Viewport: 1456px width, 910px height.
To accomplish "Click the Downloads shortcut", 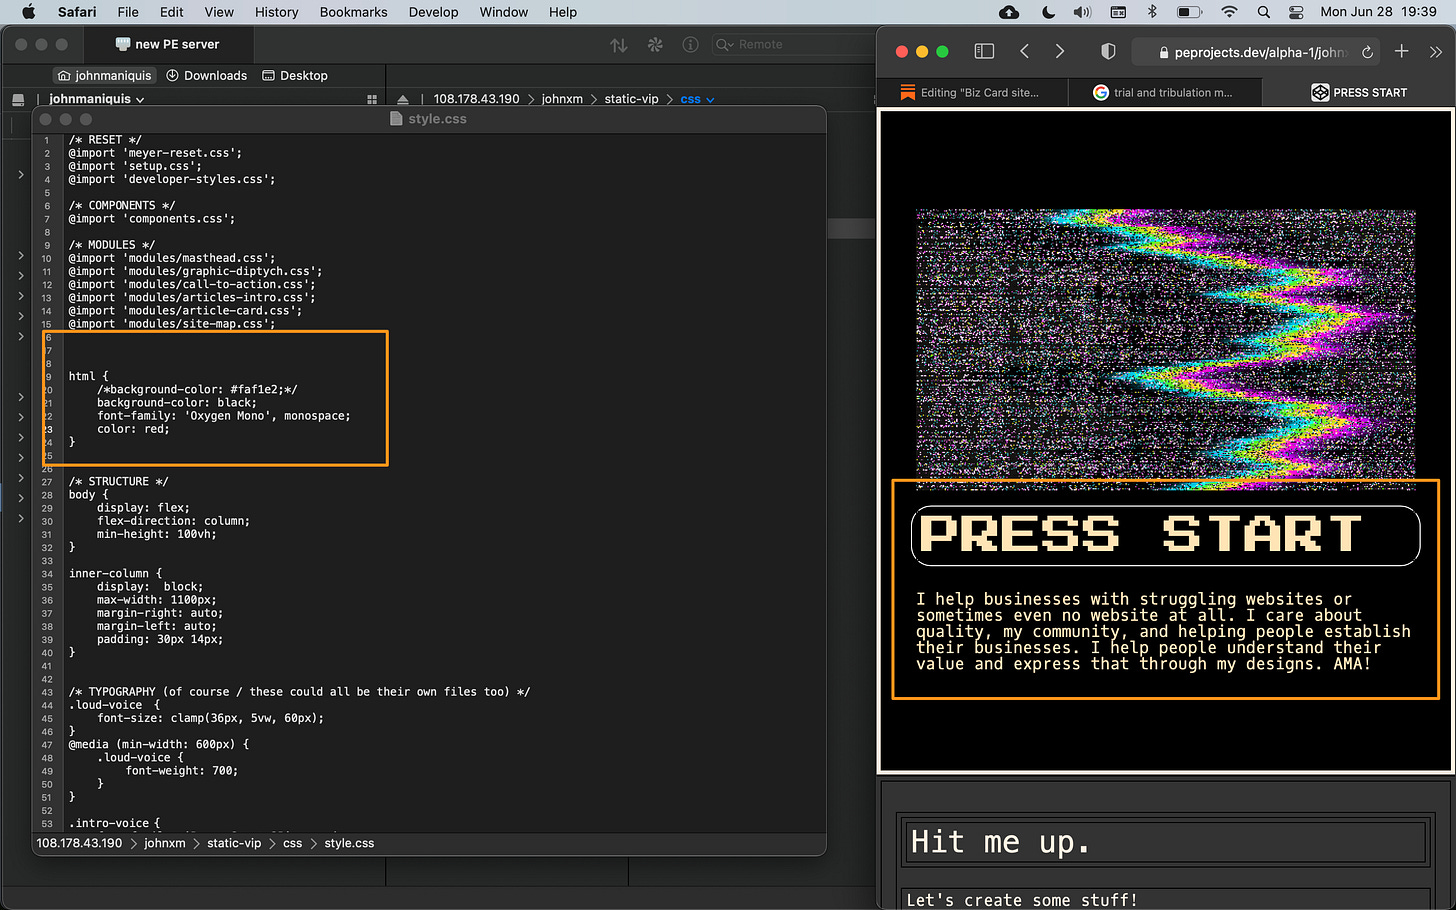I will pos(206,75).
